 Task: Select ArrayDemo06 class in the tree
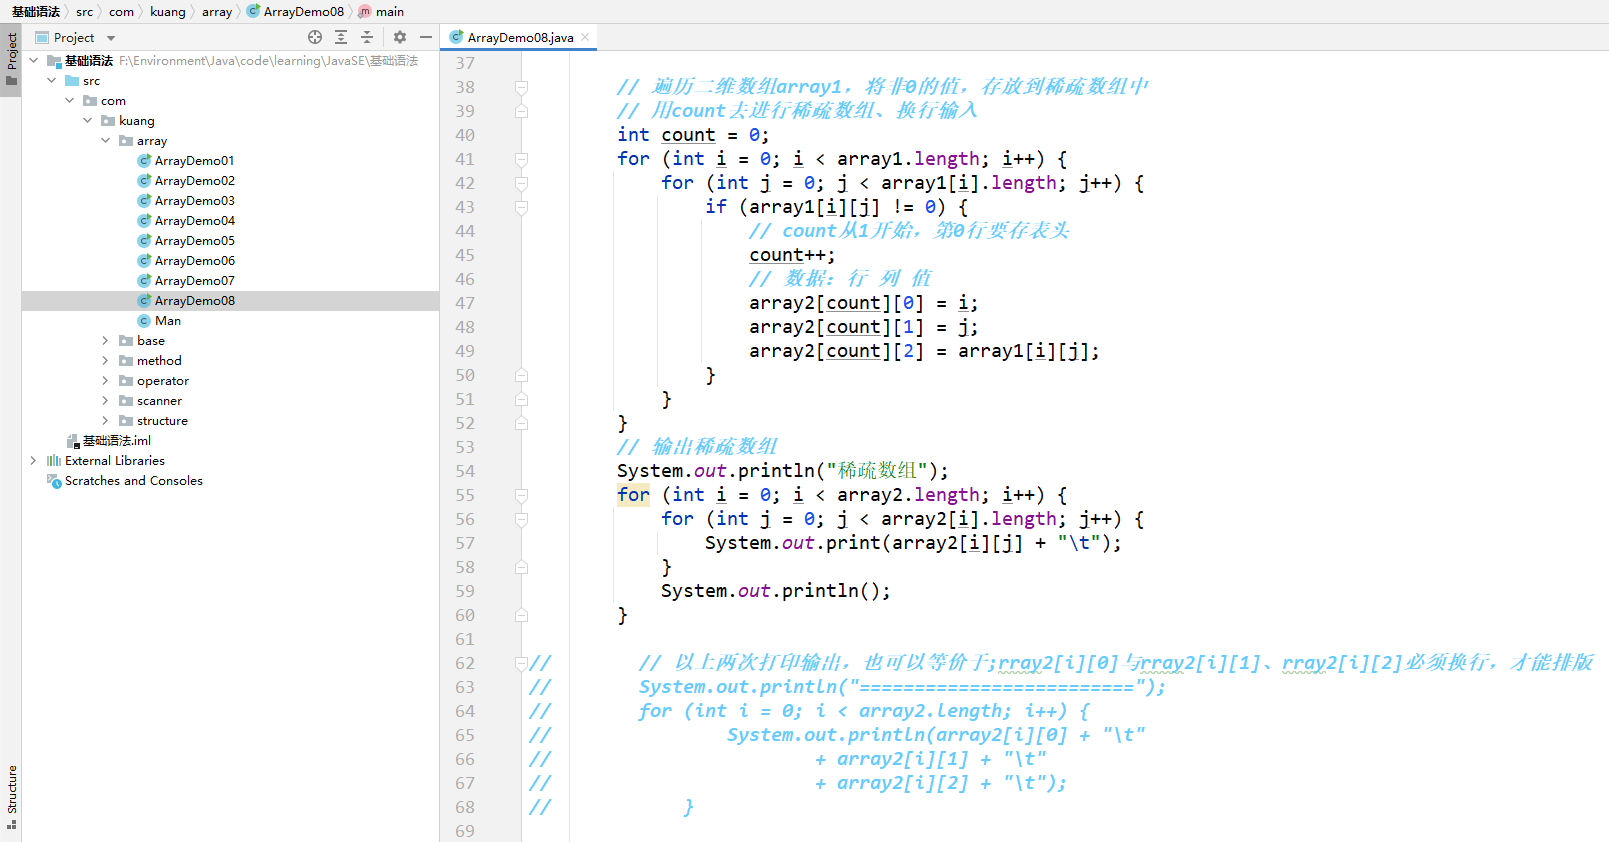194,261
